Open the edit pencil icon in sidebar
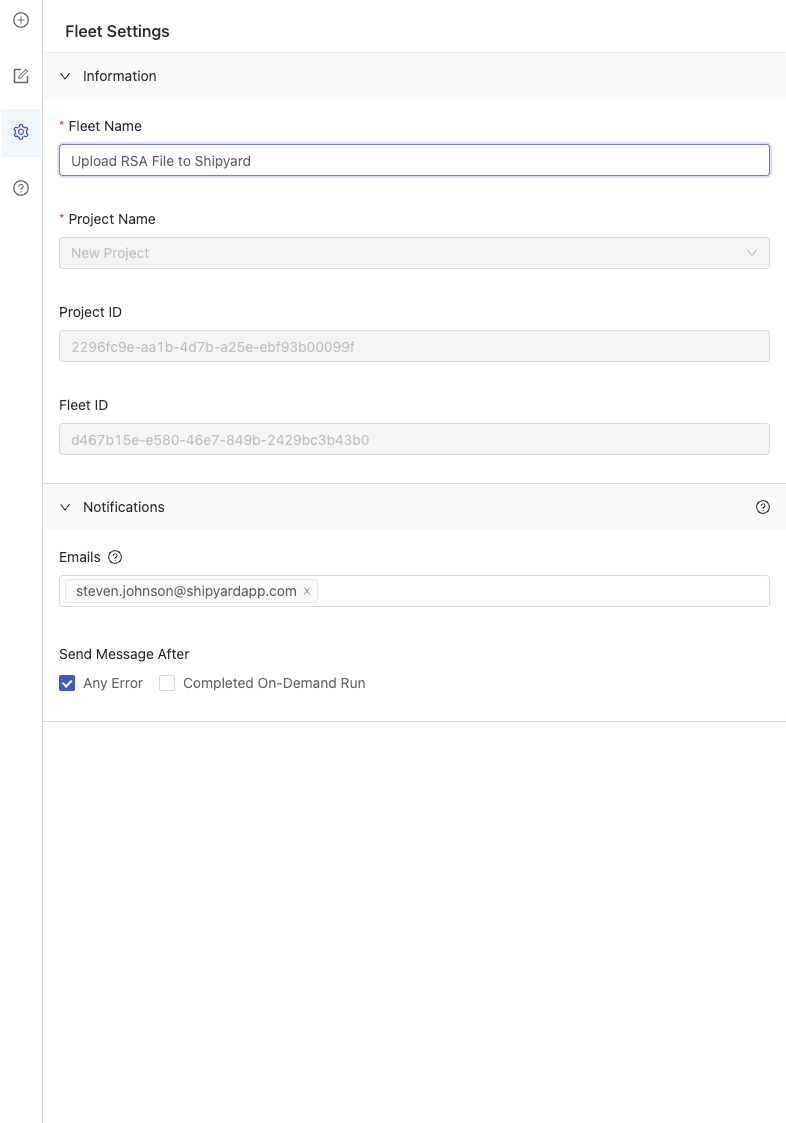The height and width of the screenshot is (1123, 786). click(x=21, y=76)
